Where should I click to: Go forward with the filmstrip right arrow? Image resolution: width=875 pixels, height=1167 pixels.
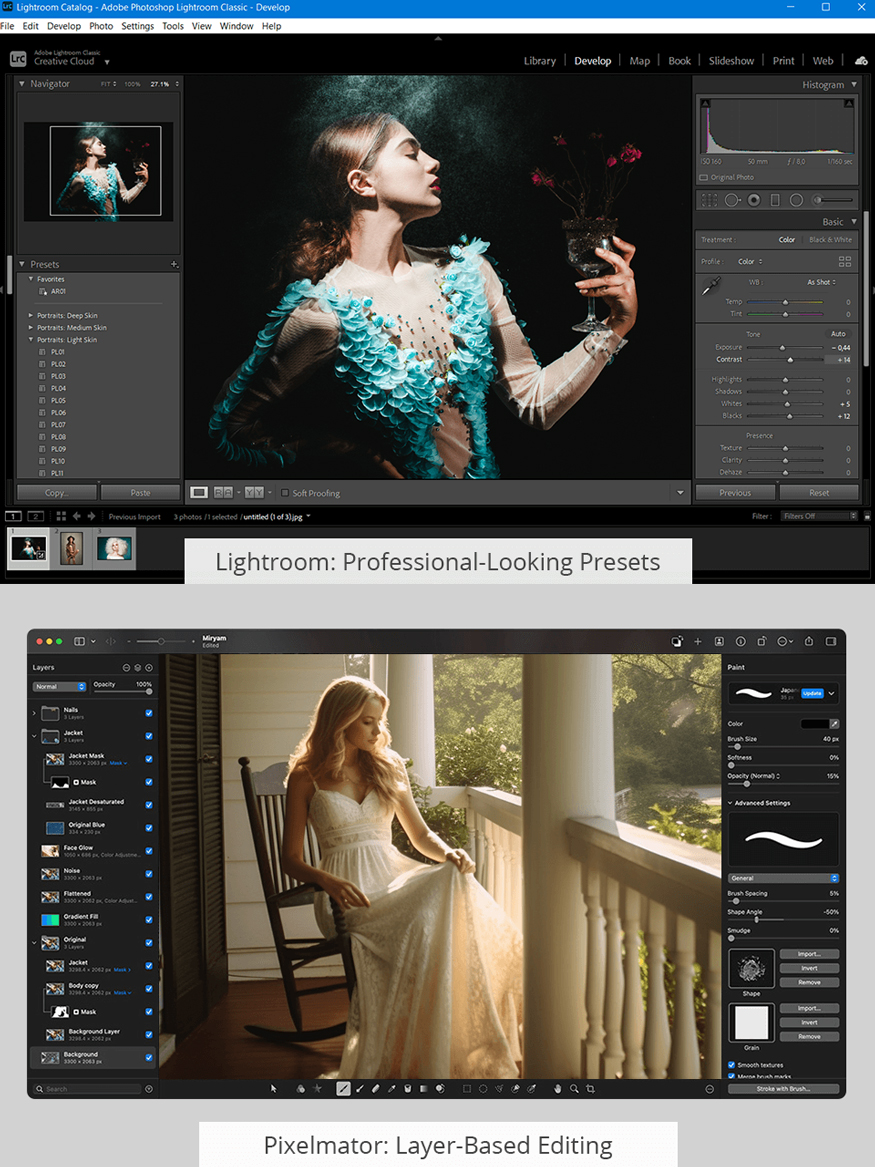(x=92, y=516)
